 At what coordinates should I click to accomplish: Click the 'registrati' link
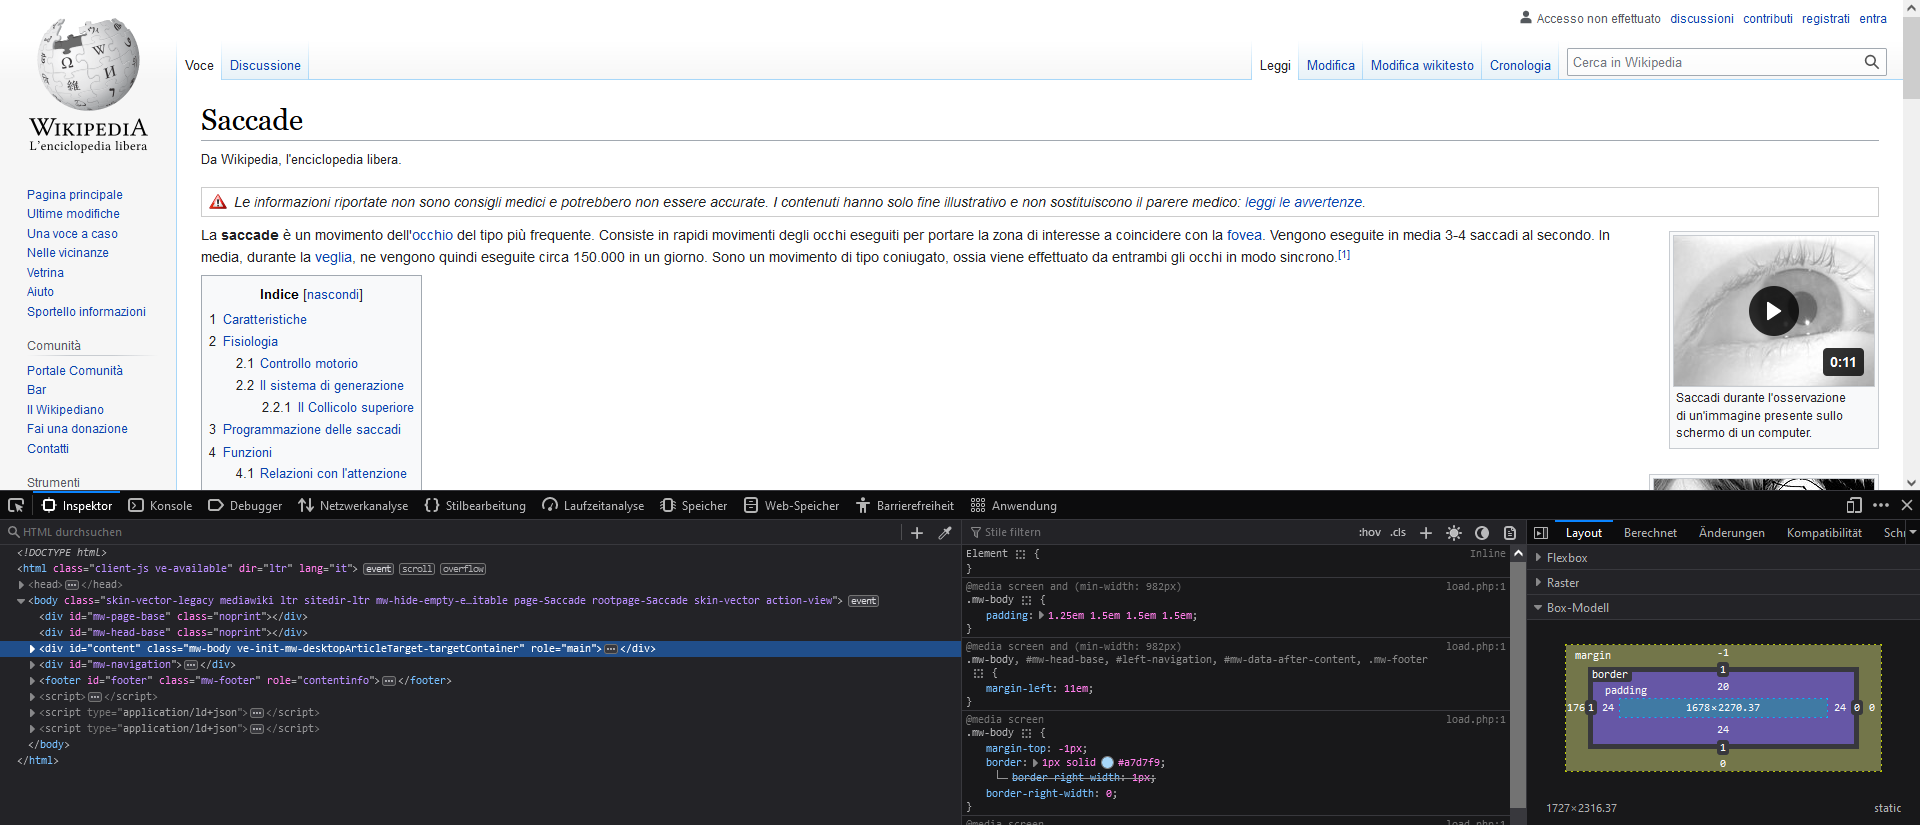(1826, 18)
